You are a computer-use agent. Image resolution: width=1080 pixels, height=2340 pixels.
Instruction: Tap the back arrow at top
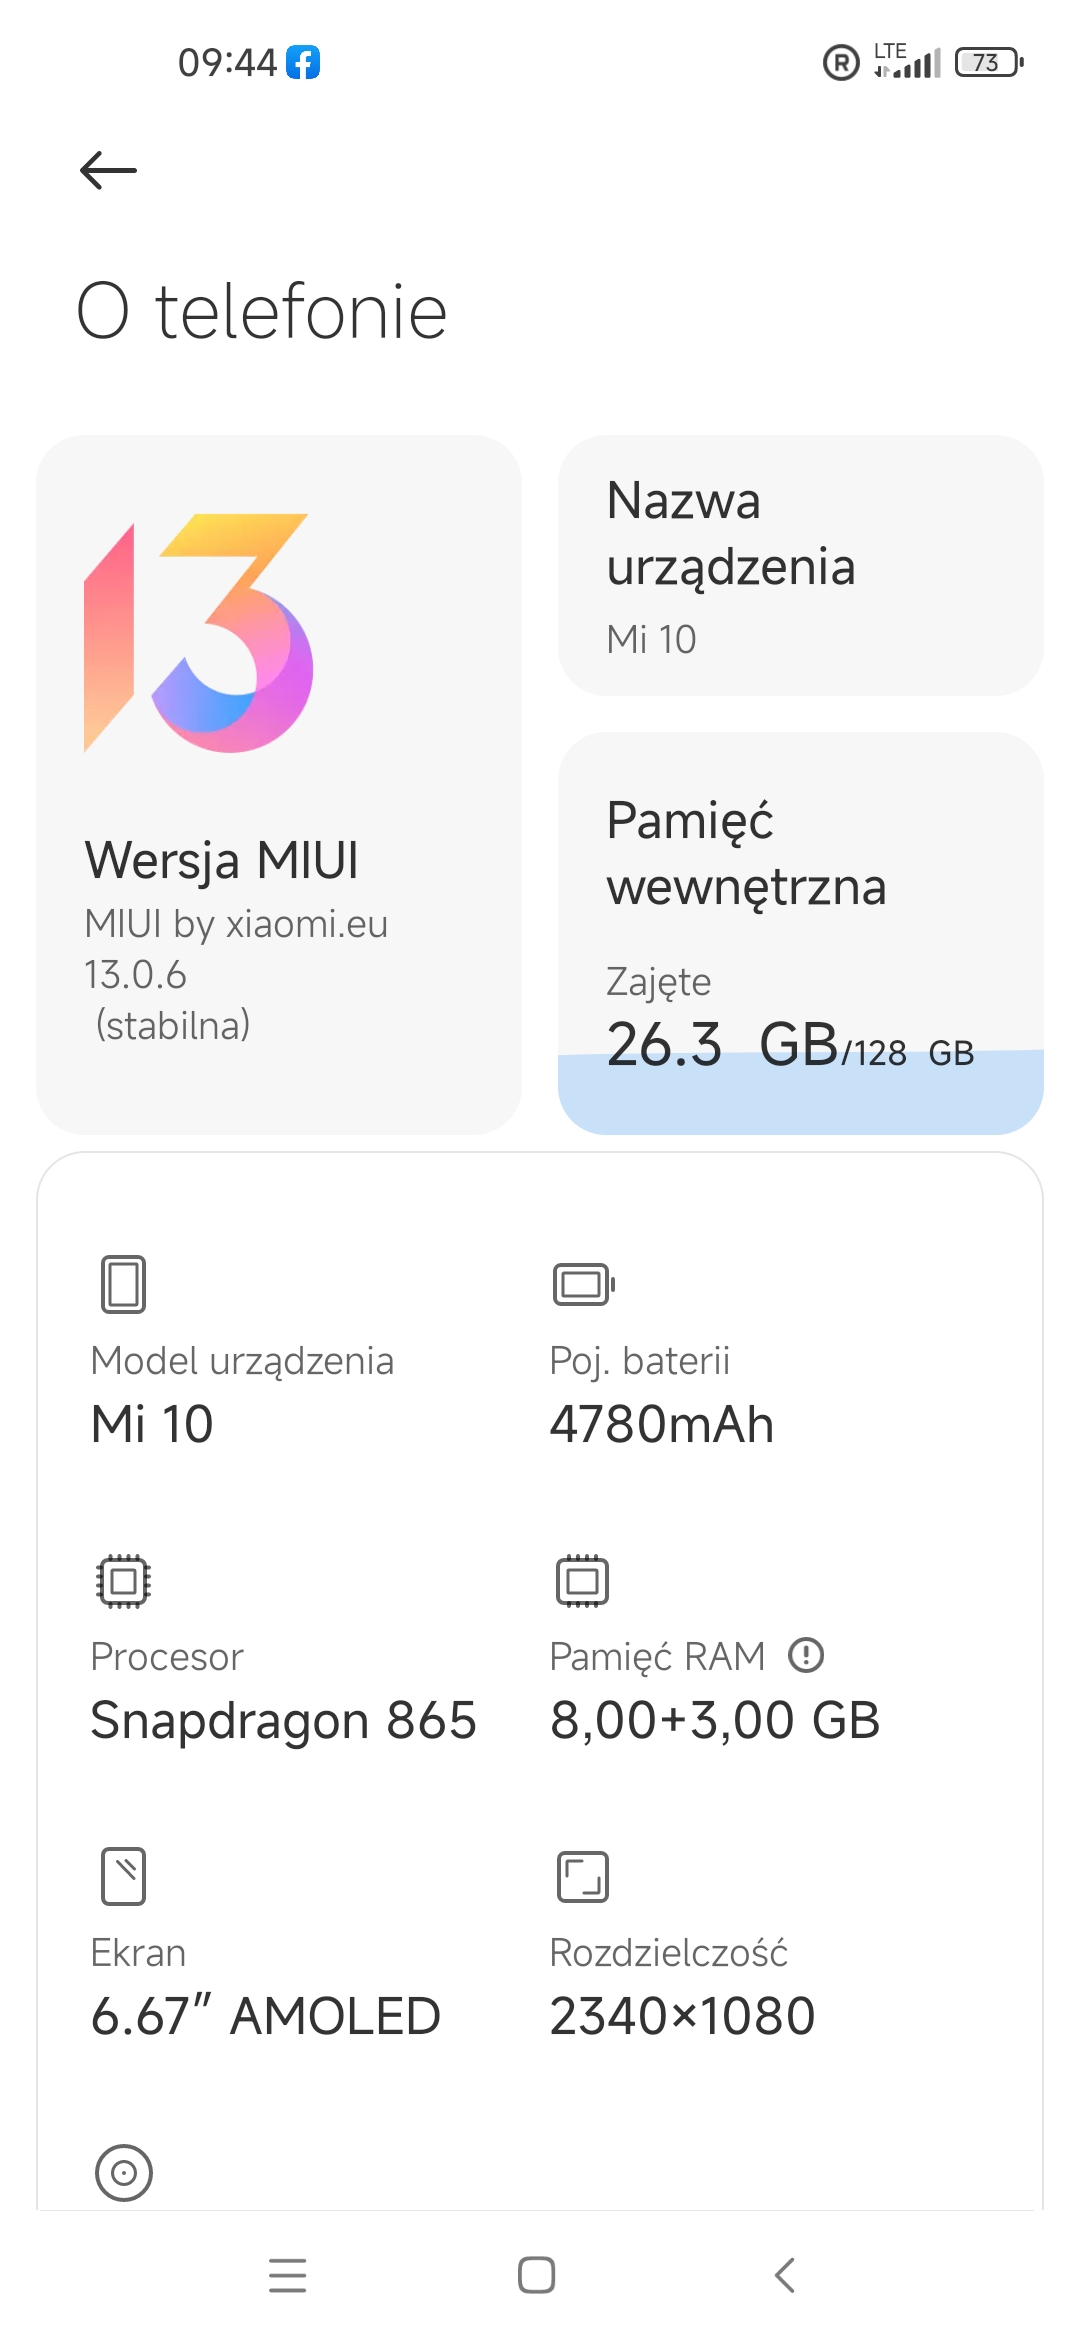[x=108, y=171]
